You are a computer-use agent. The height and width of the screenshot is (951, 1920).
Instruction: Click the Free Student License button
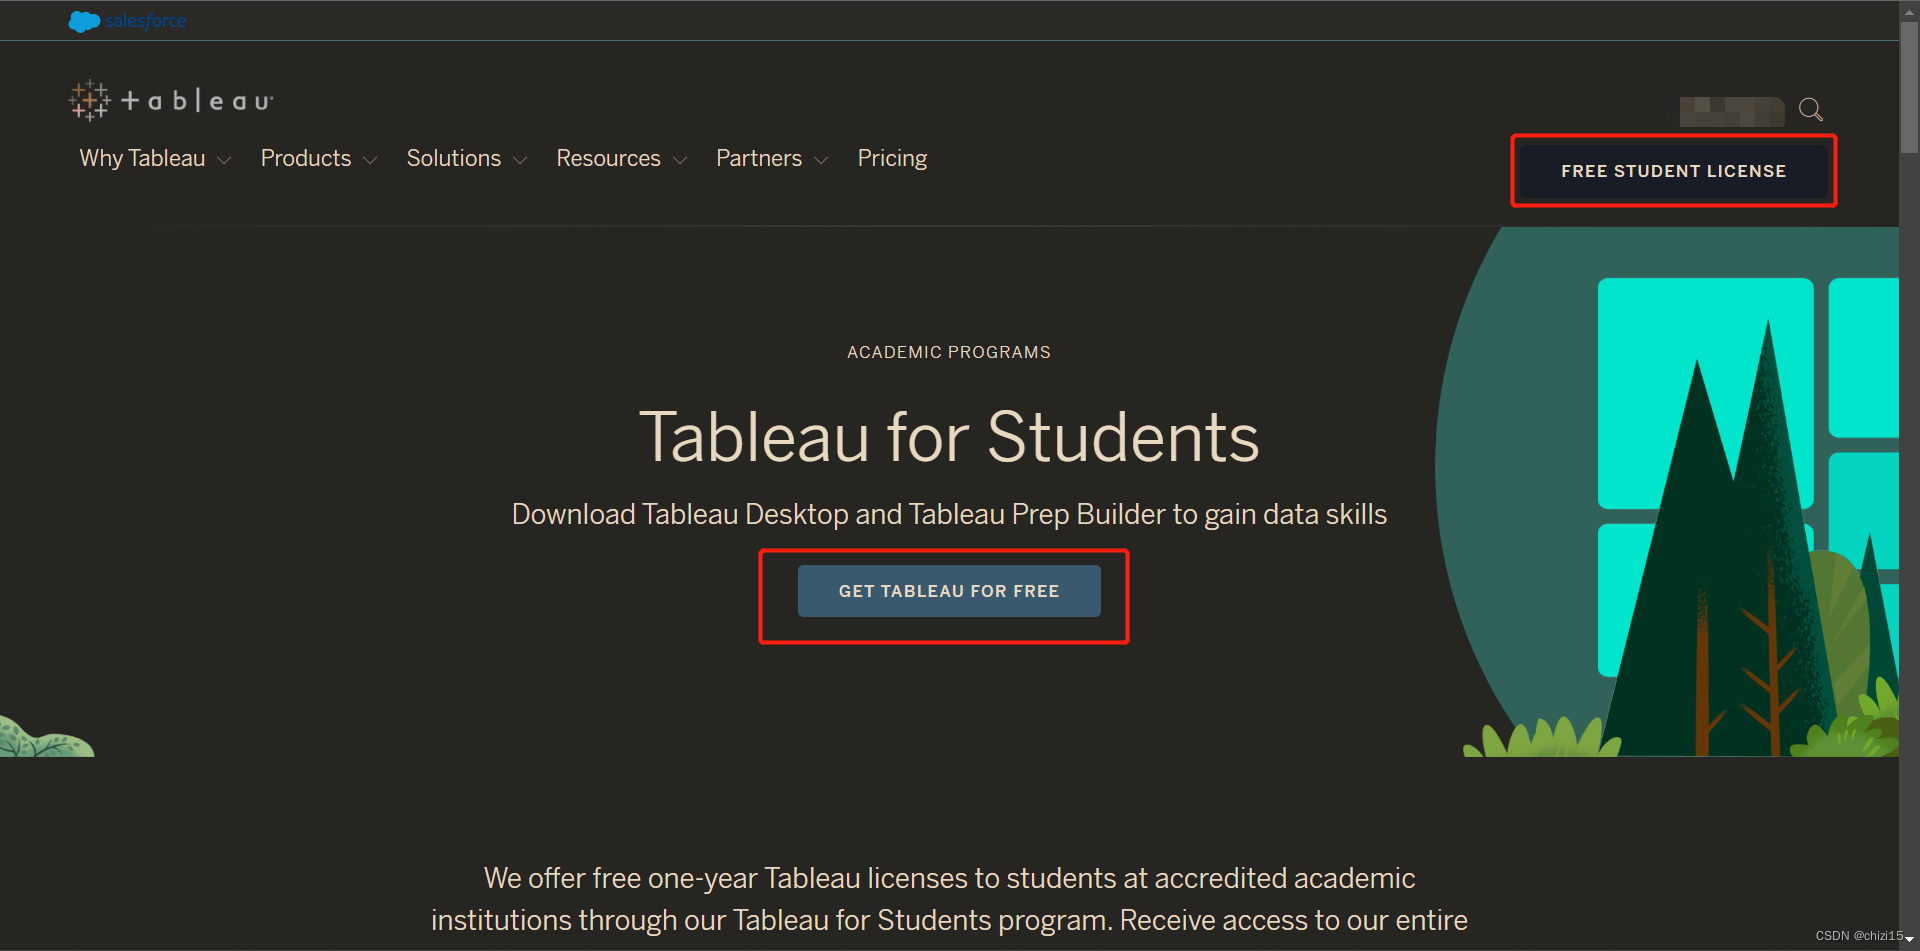pos(1673,171)
